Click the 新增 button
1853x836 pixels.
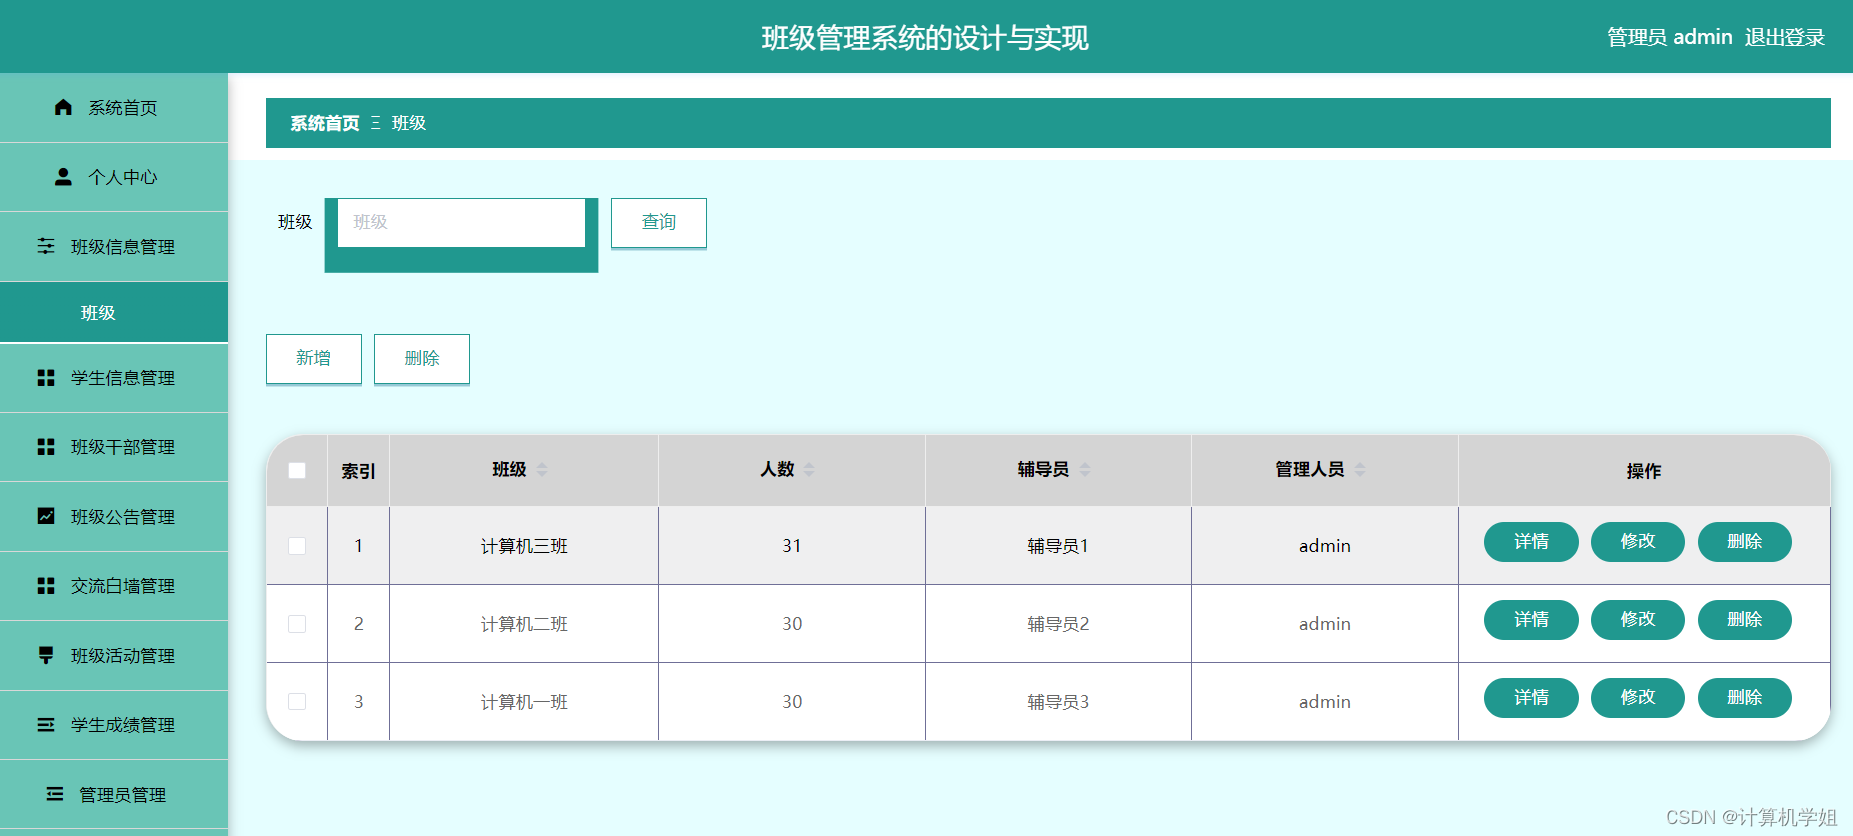pyautogui.click(x=314, y=358)
